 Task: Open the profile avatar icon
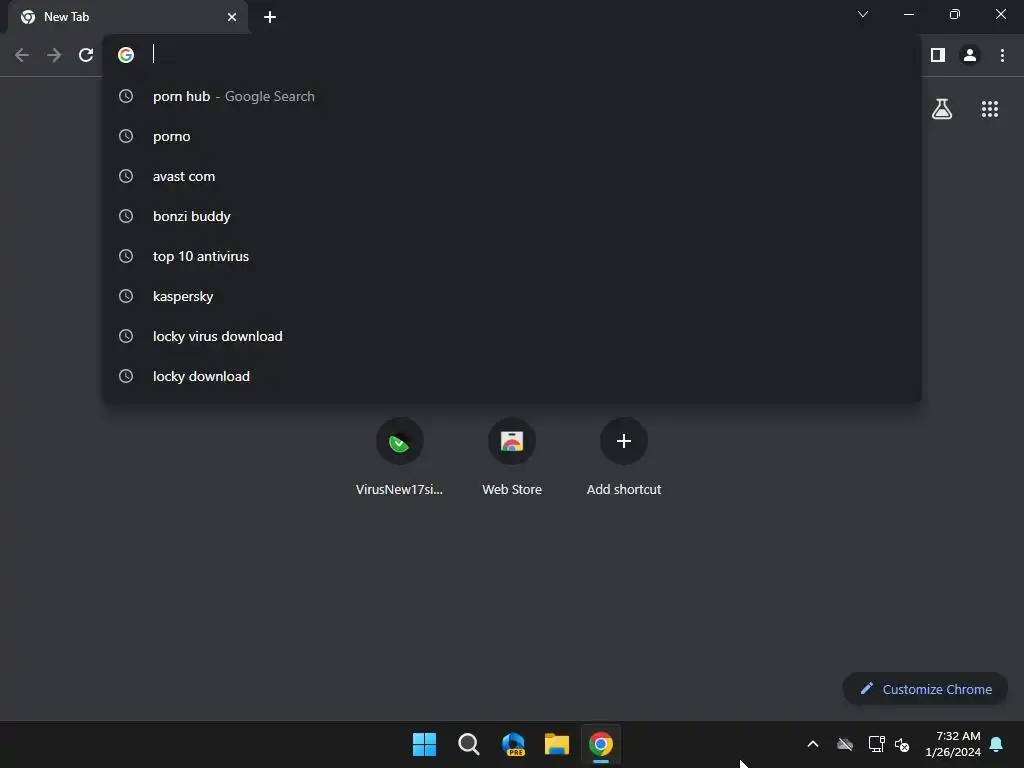(970, 55)
